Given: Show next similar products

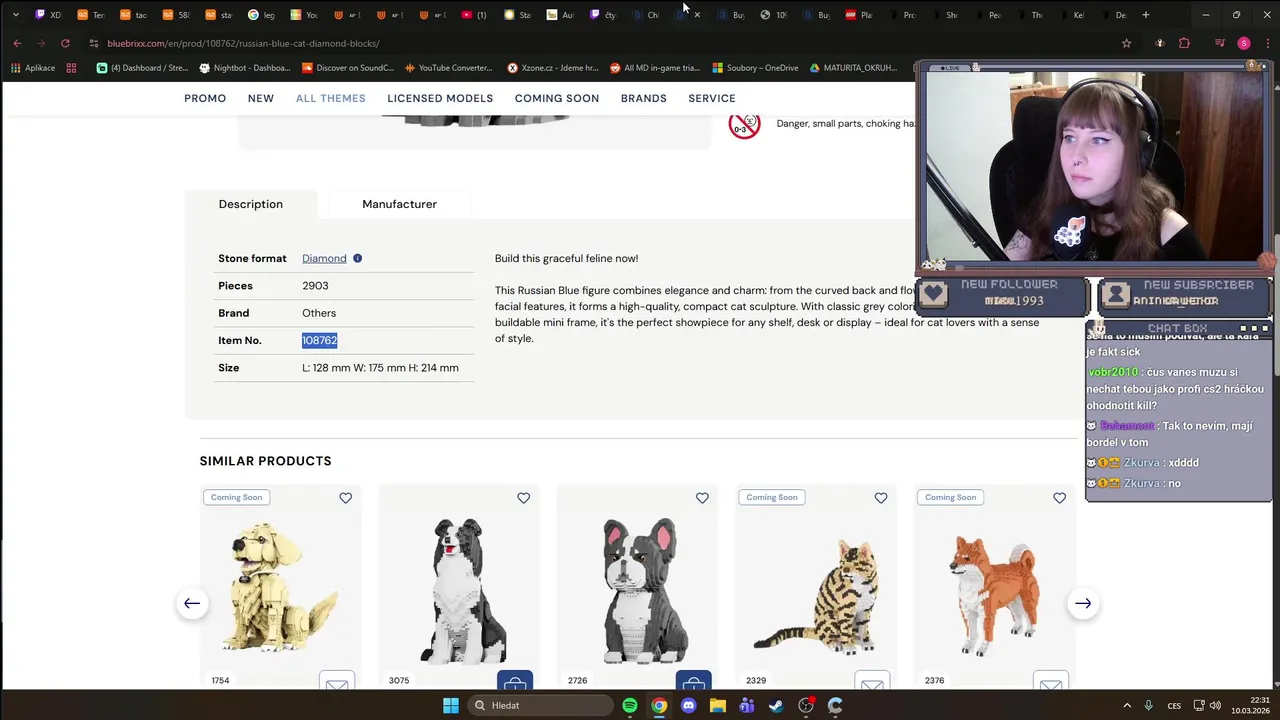Looking at the screenshot, I should point(1083,603).
